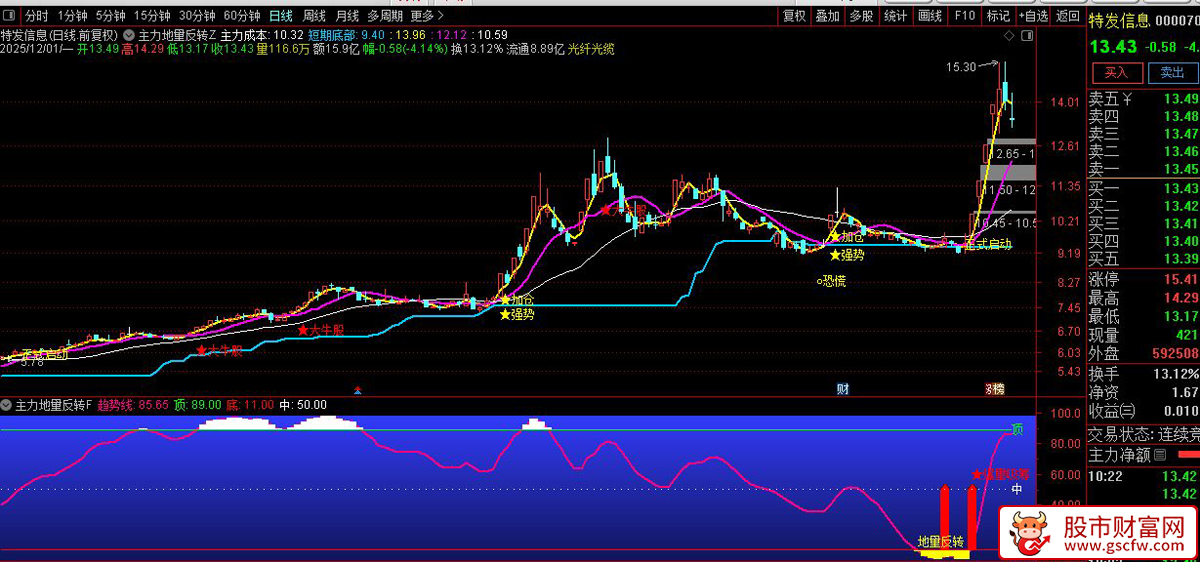Expand the 主力地量反转Z indicator dropdown

130,35
